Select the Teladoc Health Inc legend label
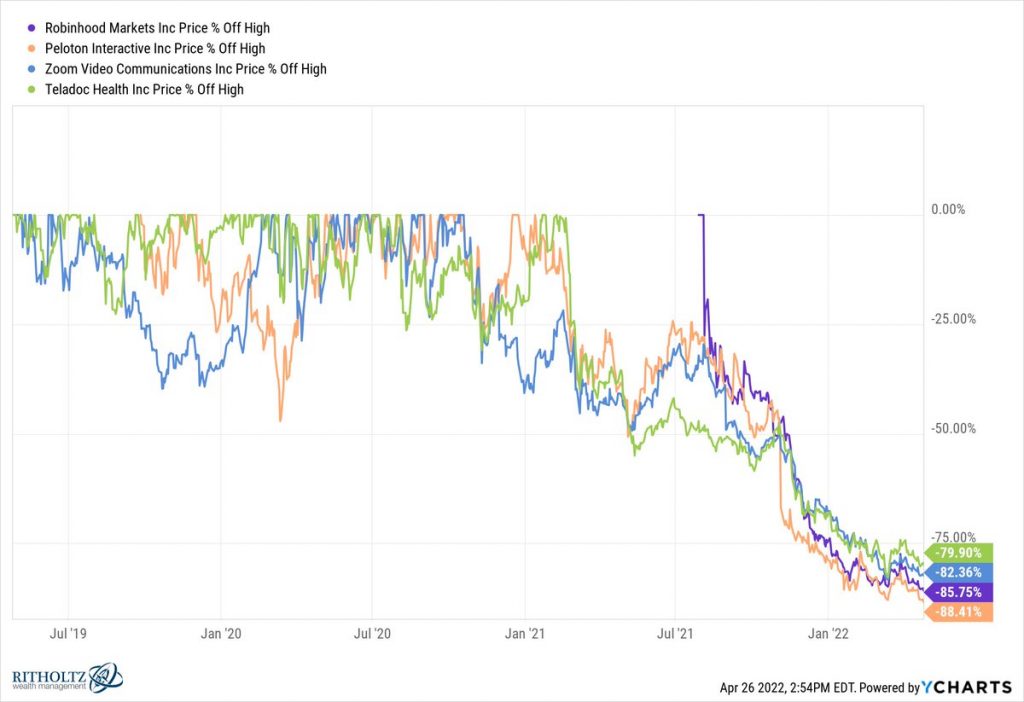Image resolution: width=1024 pixels, height=702 pixels. [144, 89]
